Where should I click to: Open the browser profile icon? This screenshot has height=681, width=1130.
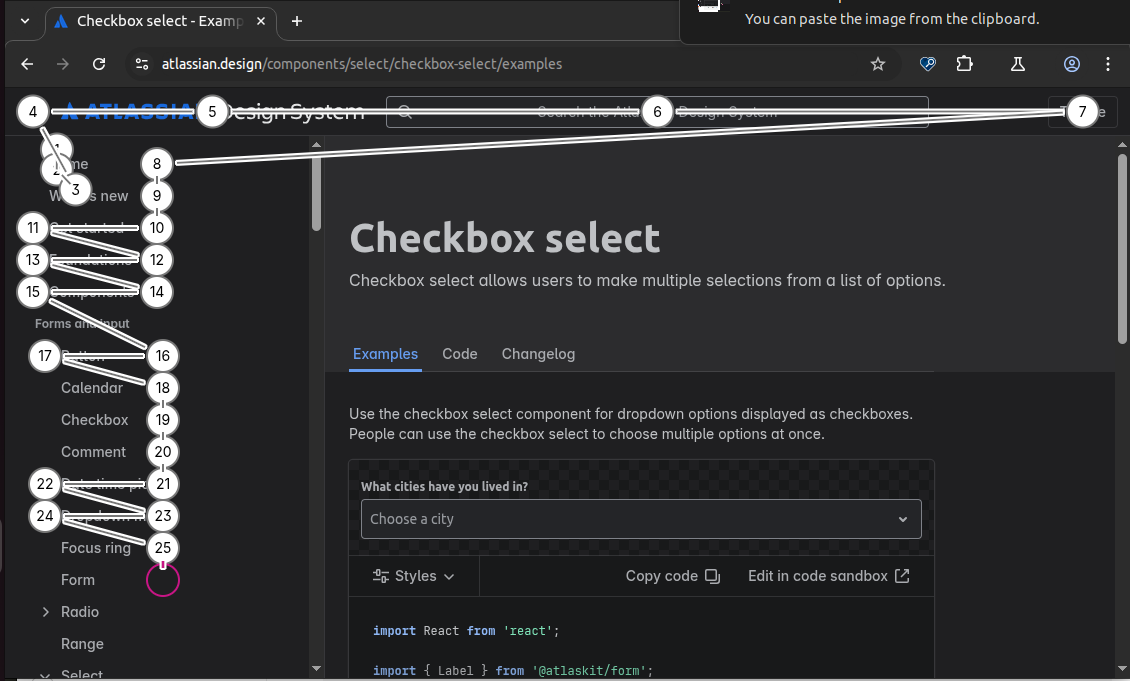click(x=1072, y=64)
